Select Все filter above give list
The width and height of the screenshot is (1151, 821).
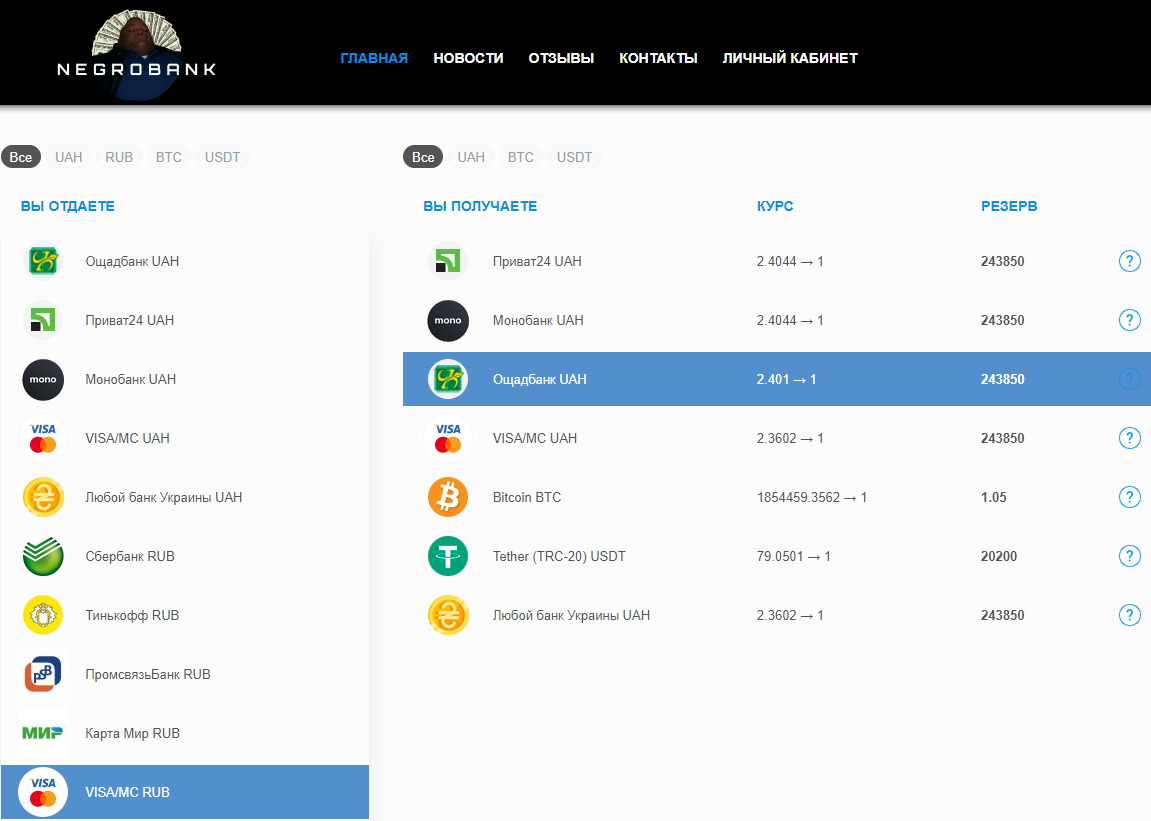[21, 157]
